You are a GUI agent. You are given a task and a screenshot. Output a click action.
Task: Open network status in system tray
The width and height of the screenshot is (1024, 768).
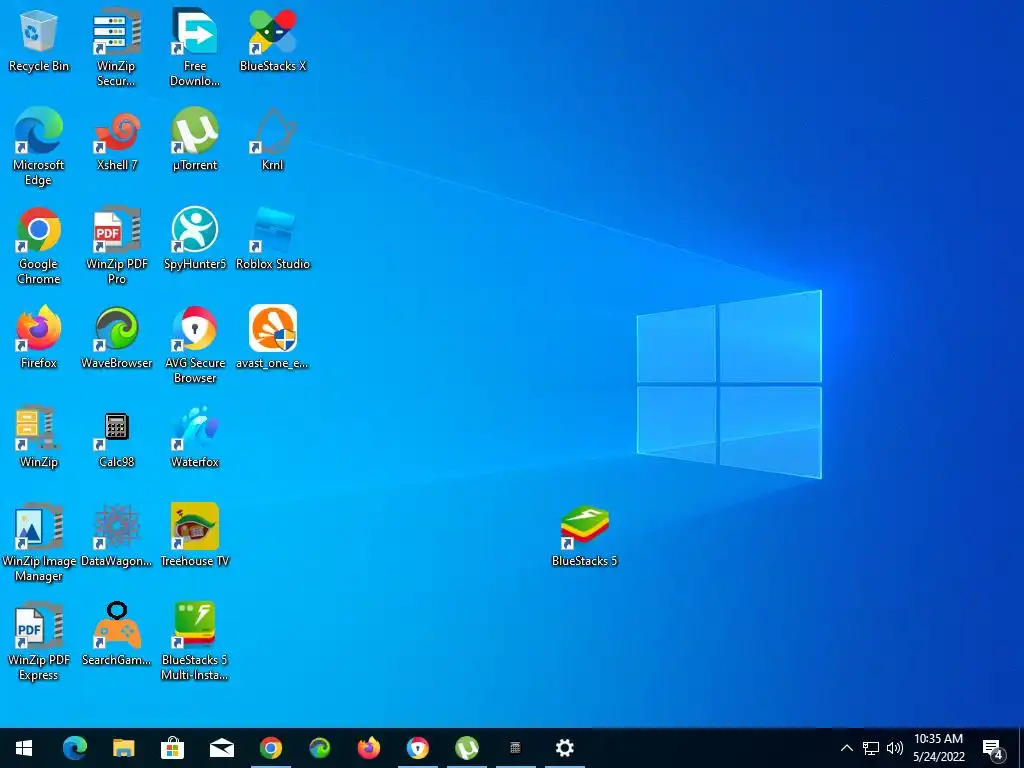[871, 748]
